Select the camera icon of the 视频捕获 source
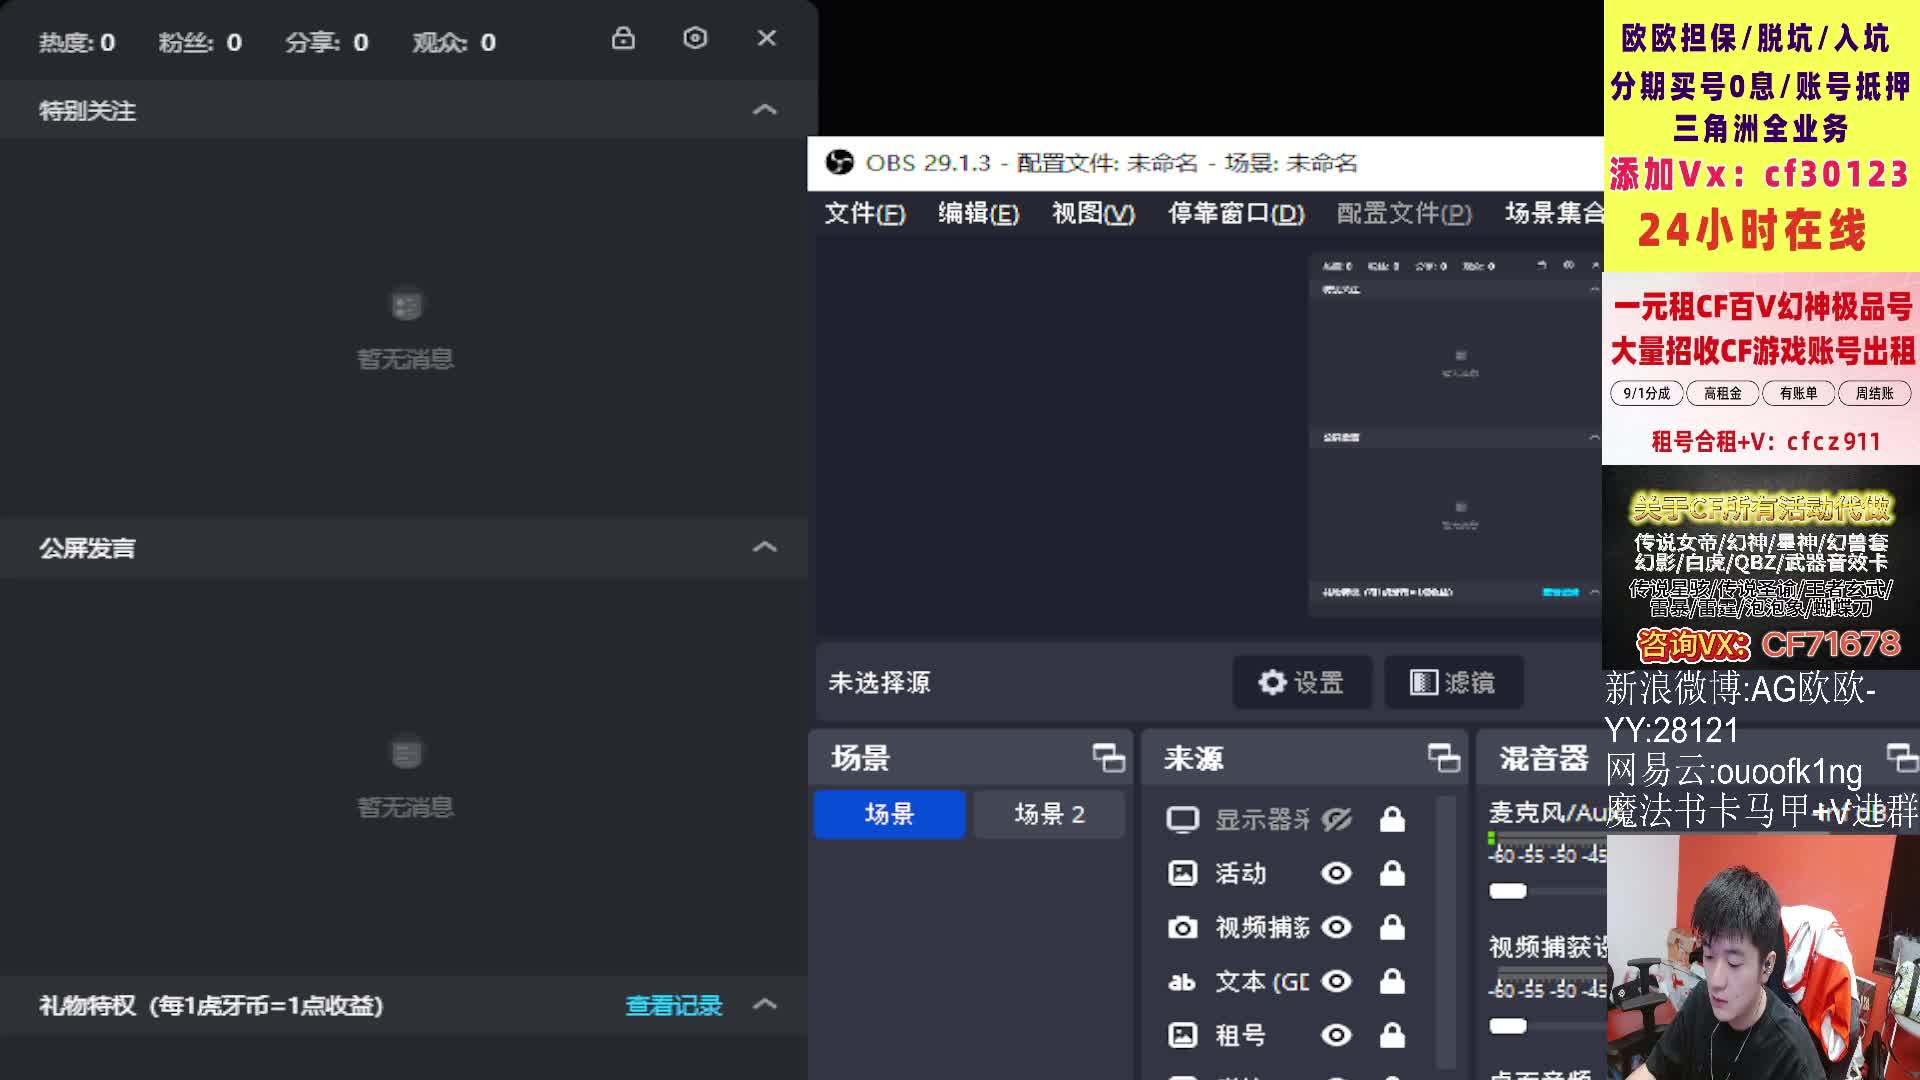Image resolution: width=1920 pixels, height=1080 pixels. click(1182, 927)
